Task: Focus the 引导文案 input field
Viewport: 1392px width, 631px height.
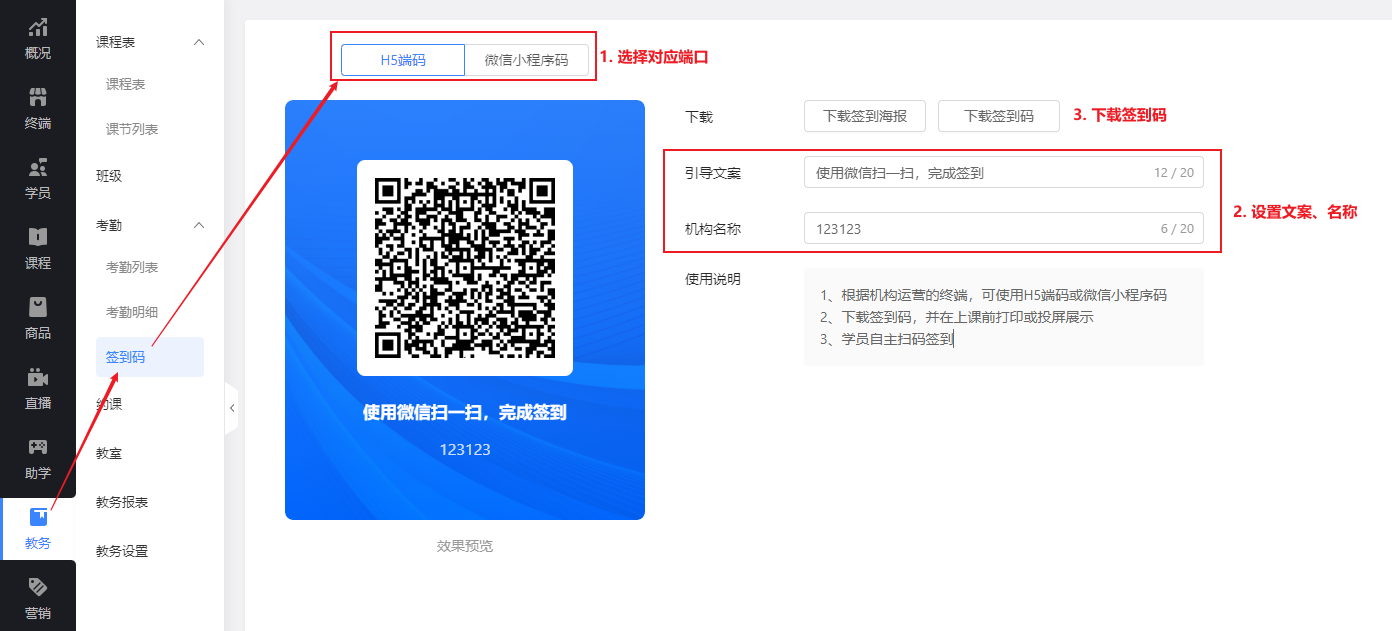Action: [x=1004, y=172]
